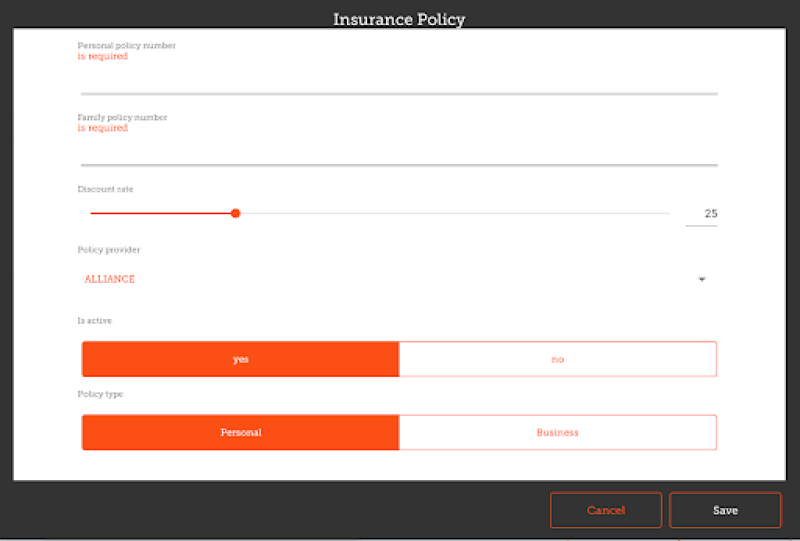The width and height of the screenshot is (800, 541).
Task: Set Is active to no
Action: pyautogui.click(x=557, y=359)
